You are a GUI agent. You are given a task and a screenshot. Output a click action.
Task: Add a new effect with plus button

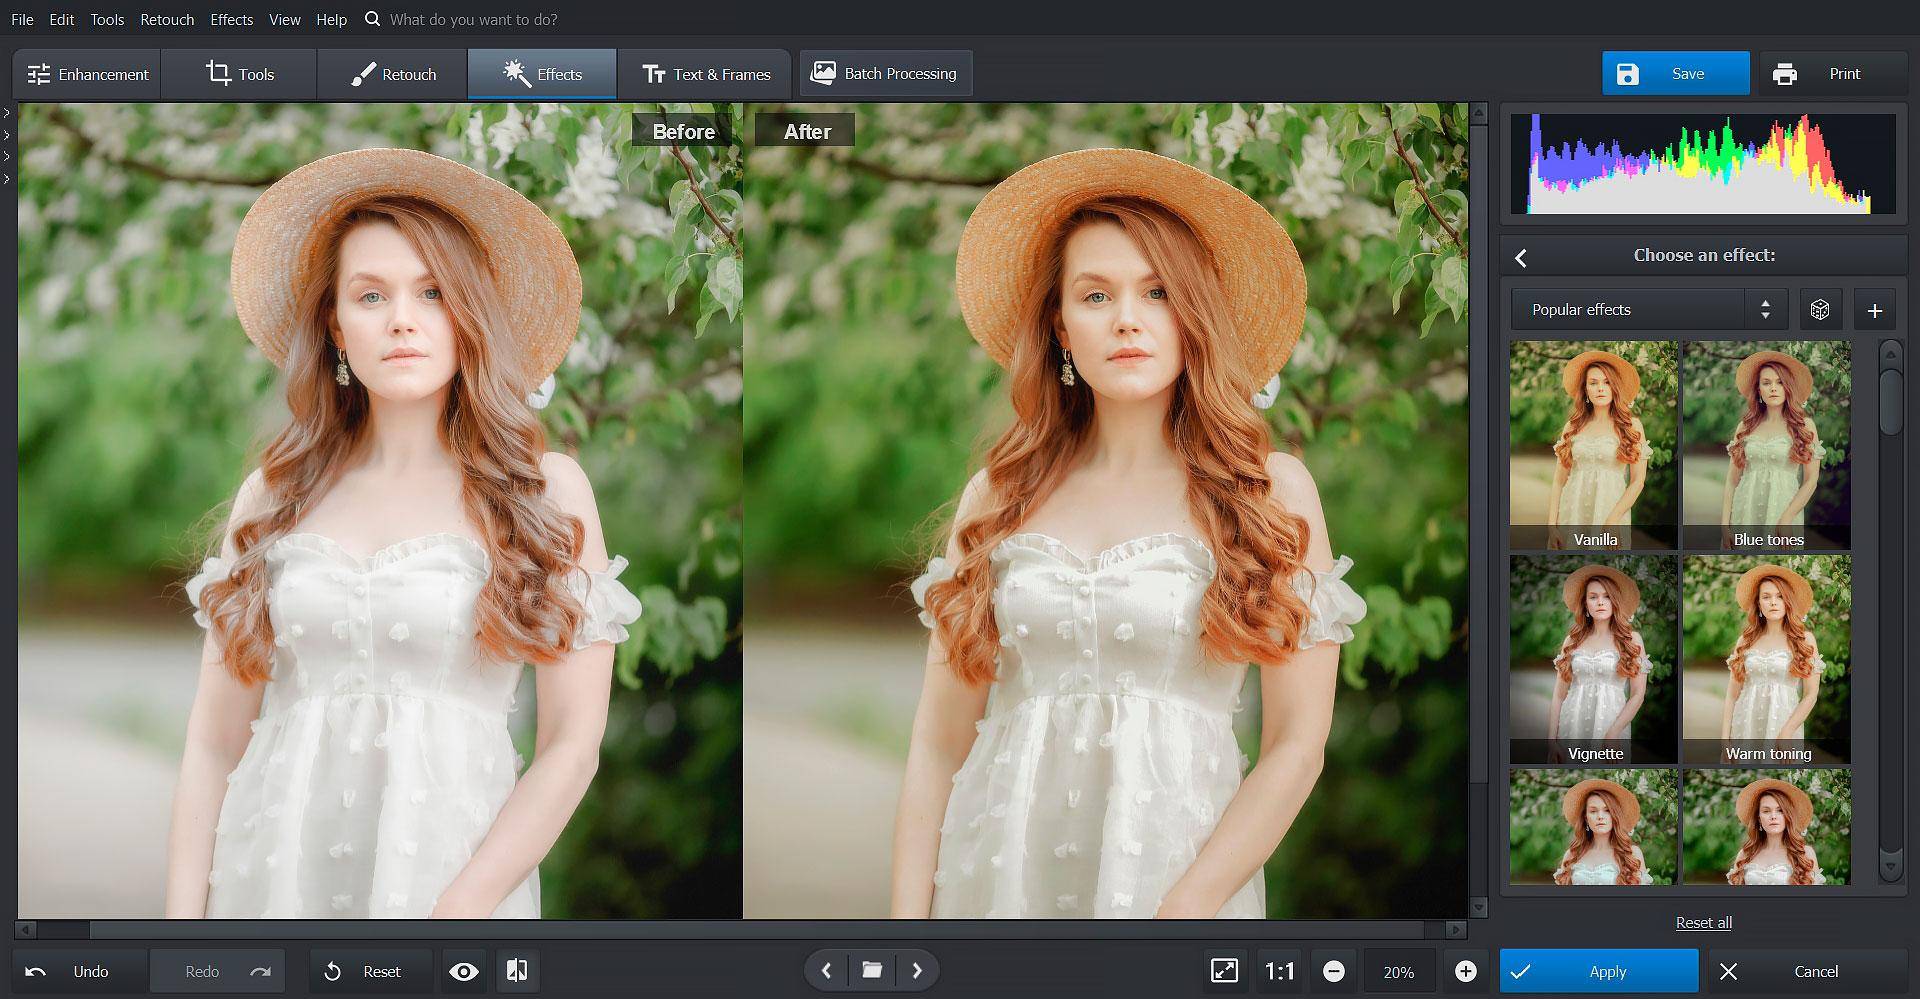click(1874, 310)
